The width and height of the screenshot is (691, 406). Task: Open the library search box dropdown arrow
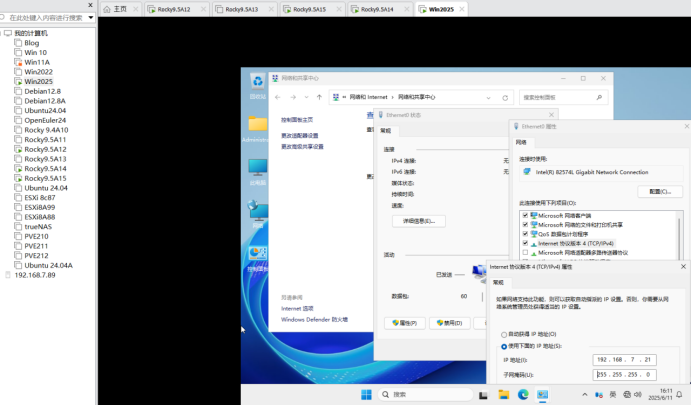click(89, 18)
